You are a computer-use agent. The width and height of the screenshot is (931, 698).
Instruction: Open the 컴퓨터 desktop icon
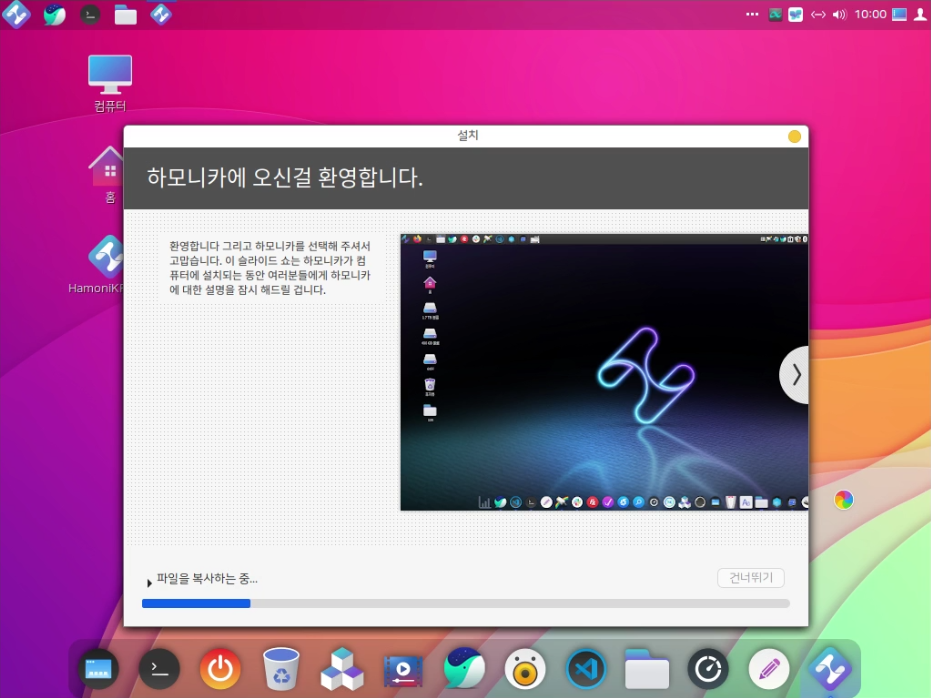[110, 82]
